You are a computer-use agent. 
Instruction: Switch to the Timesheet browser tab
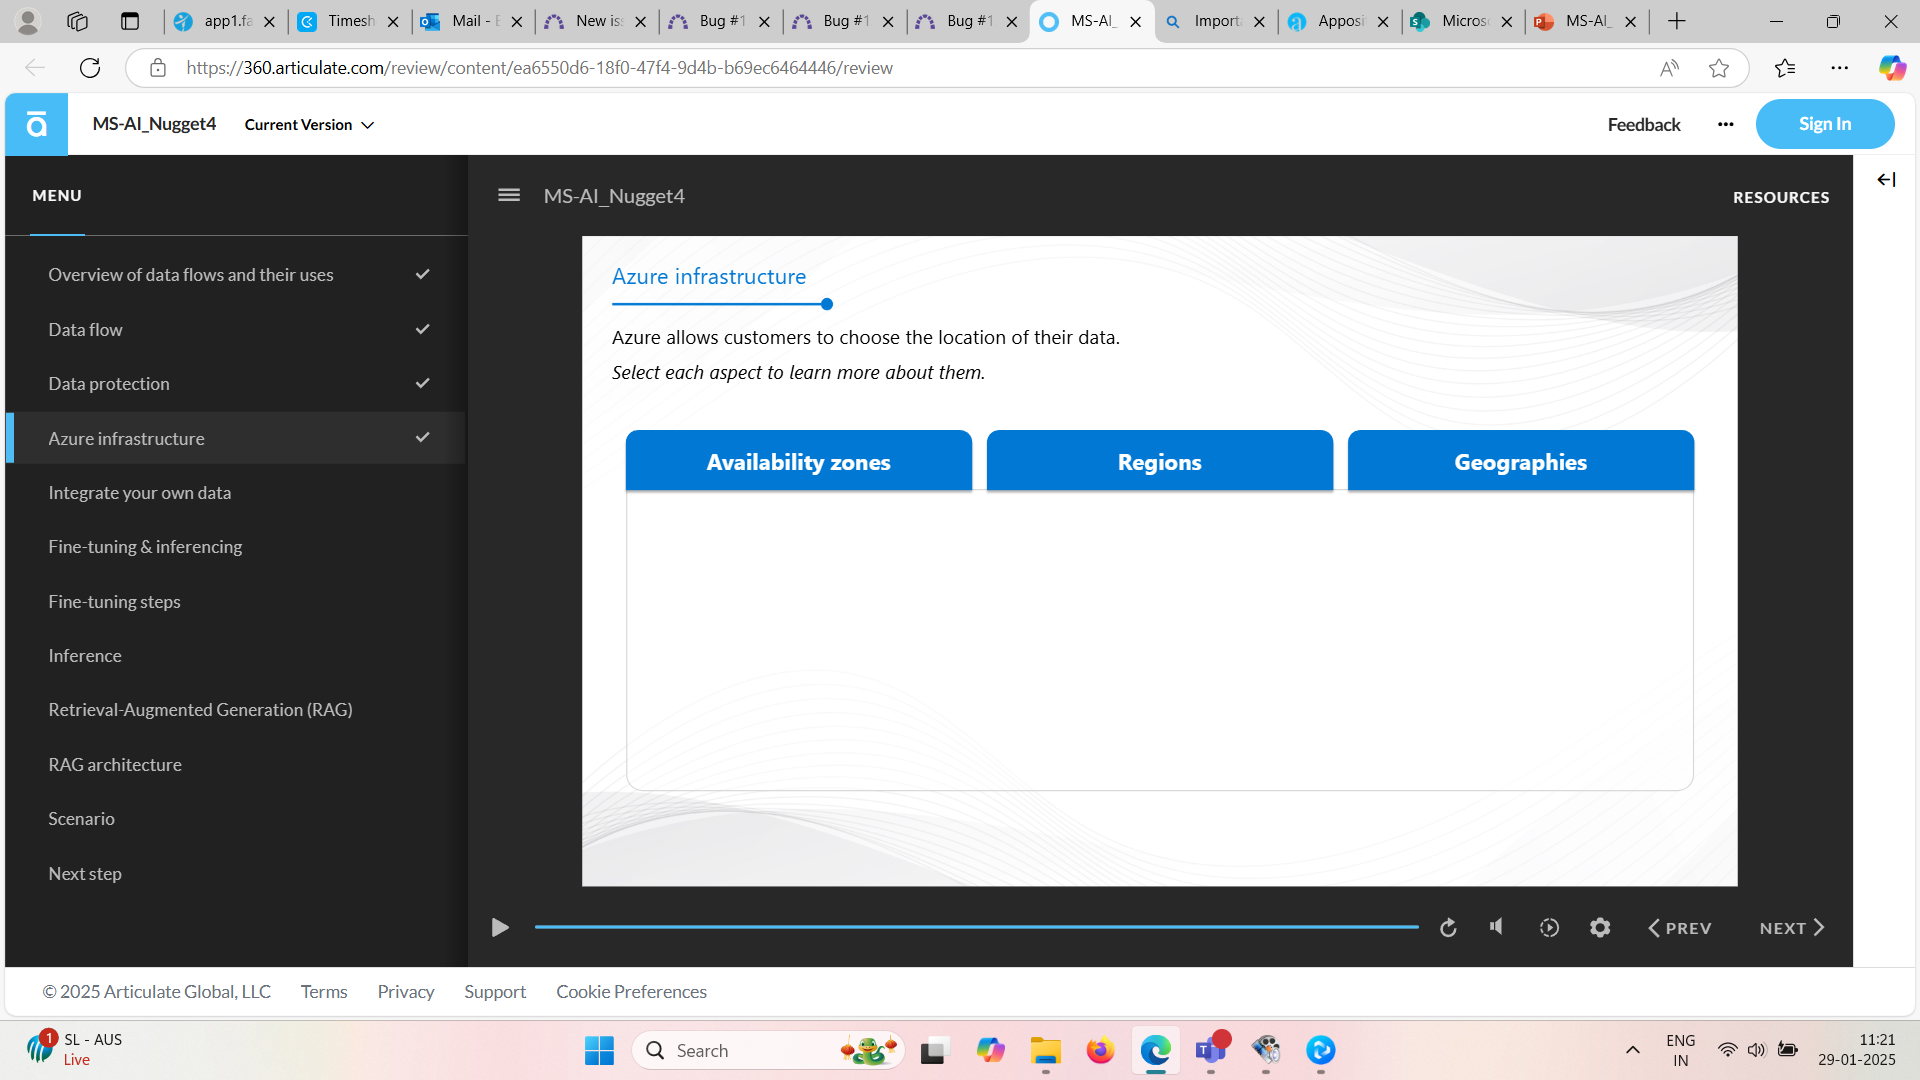(348, 21)
